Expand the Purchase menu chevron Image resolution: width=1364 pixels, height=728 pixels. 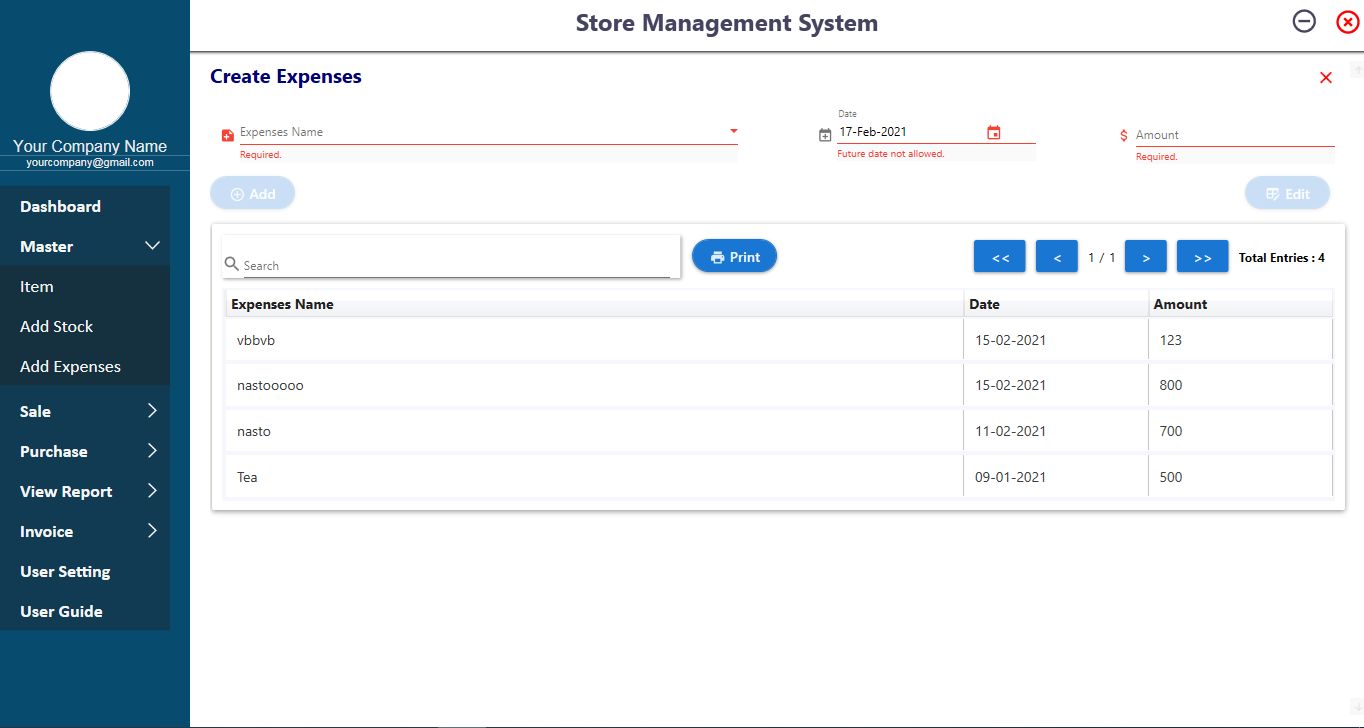tap(152, 450)
